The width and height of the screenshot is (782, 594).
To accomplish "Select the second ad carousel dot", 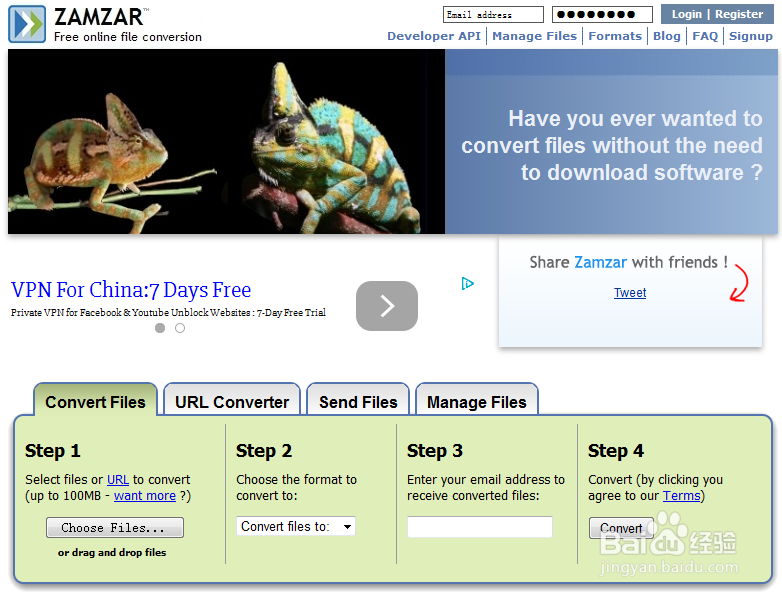I will click(180, 328).
